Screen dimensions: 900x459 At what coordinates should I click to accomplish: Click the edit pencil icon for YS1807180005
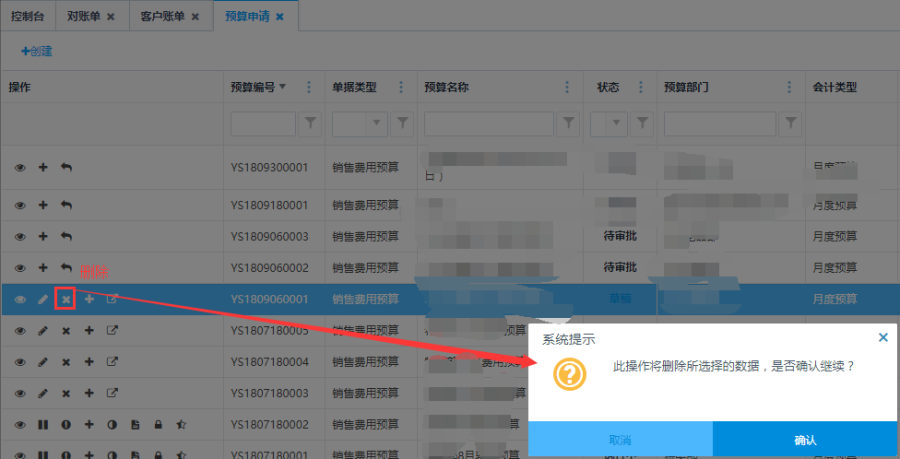43,330
